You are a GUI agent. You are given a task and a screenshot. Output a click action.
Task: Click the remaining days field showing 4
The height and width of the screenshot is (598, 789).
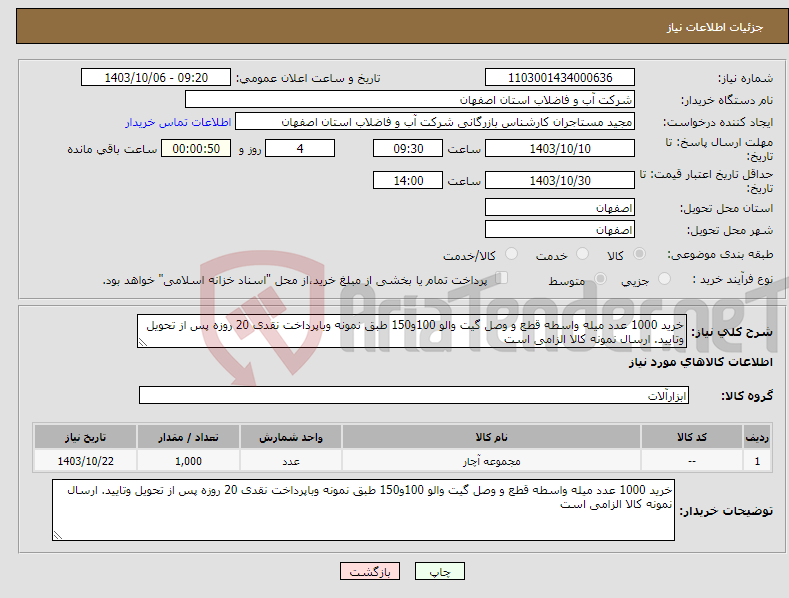pyautogui.click(x=300, y=148)
